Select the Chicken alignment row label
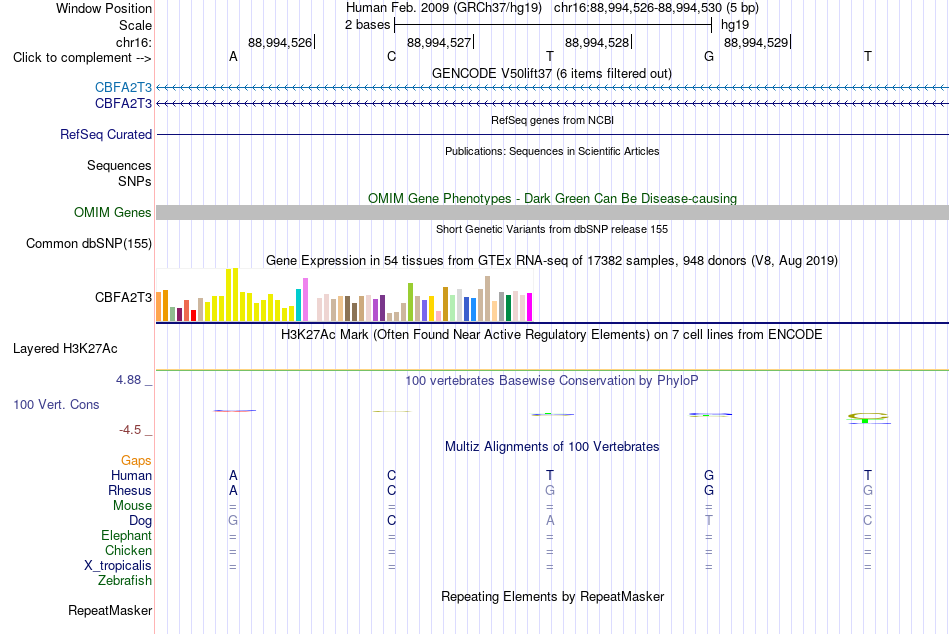The height and width of the screenshot is (634, 950). click(x=128, y=550)
